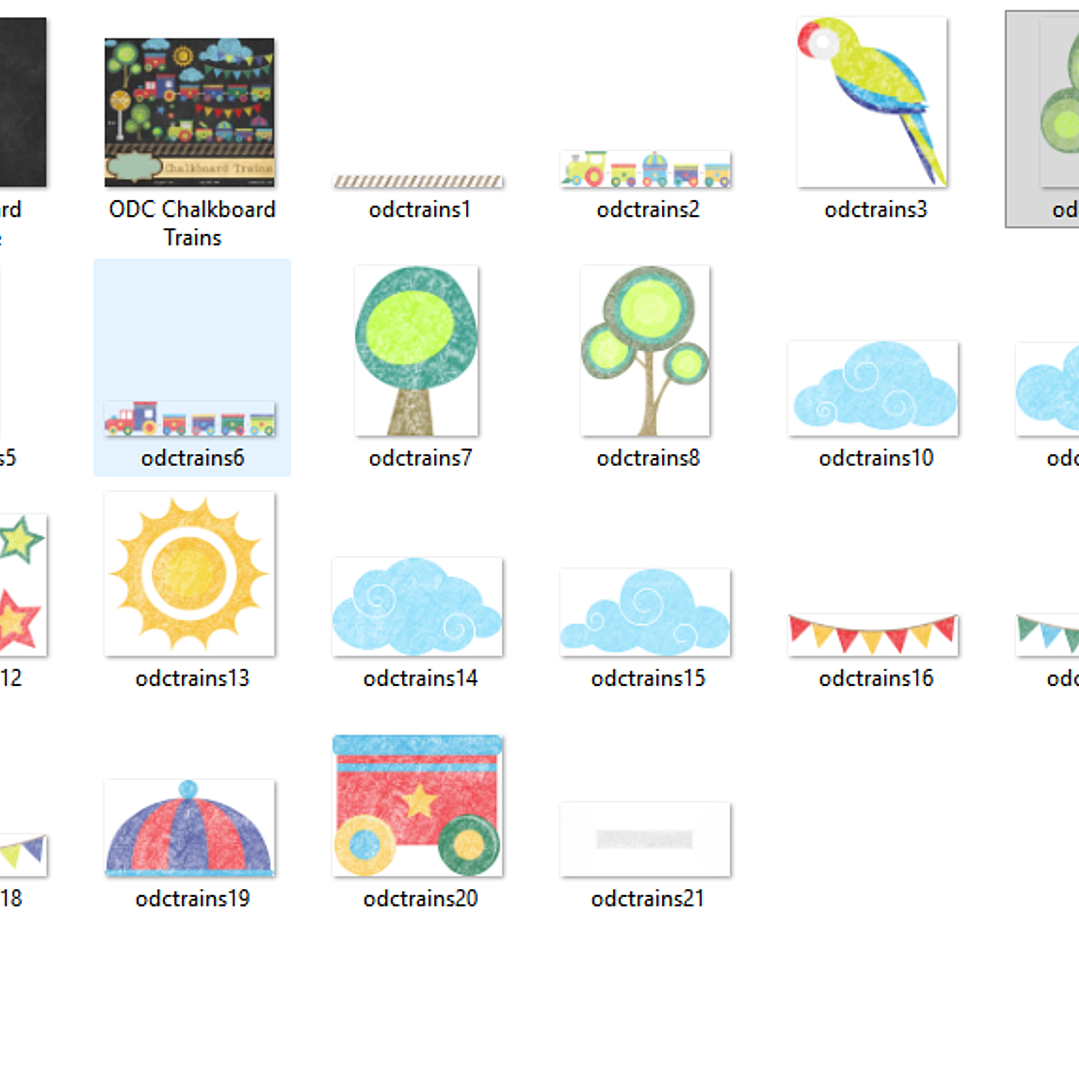Select the odctrains14 cloud image
Viewport: 1079px width, 1079px height.
pos(417,607)
